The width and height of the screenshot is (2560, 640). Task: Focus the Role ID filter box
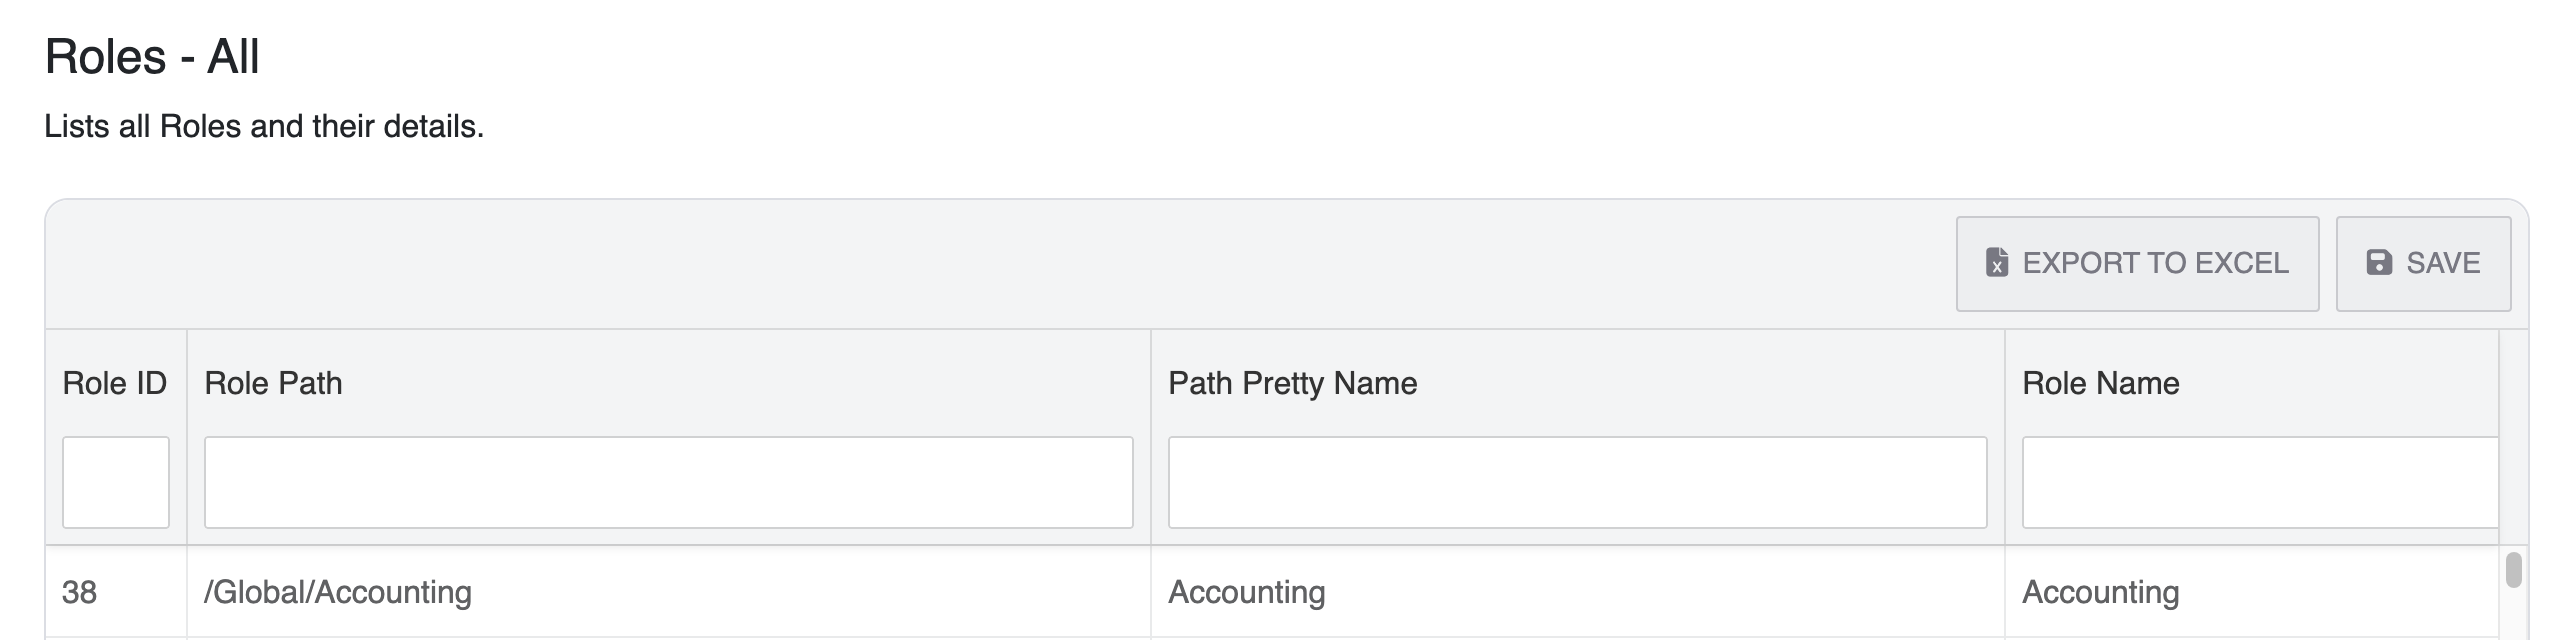(x=116, y=482)
